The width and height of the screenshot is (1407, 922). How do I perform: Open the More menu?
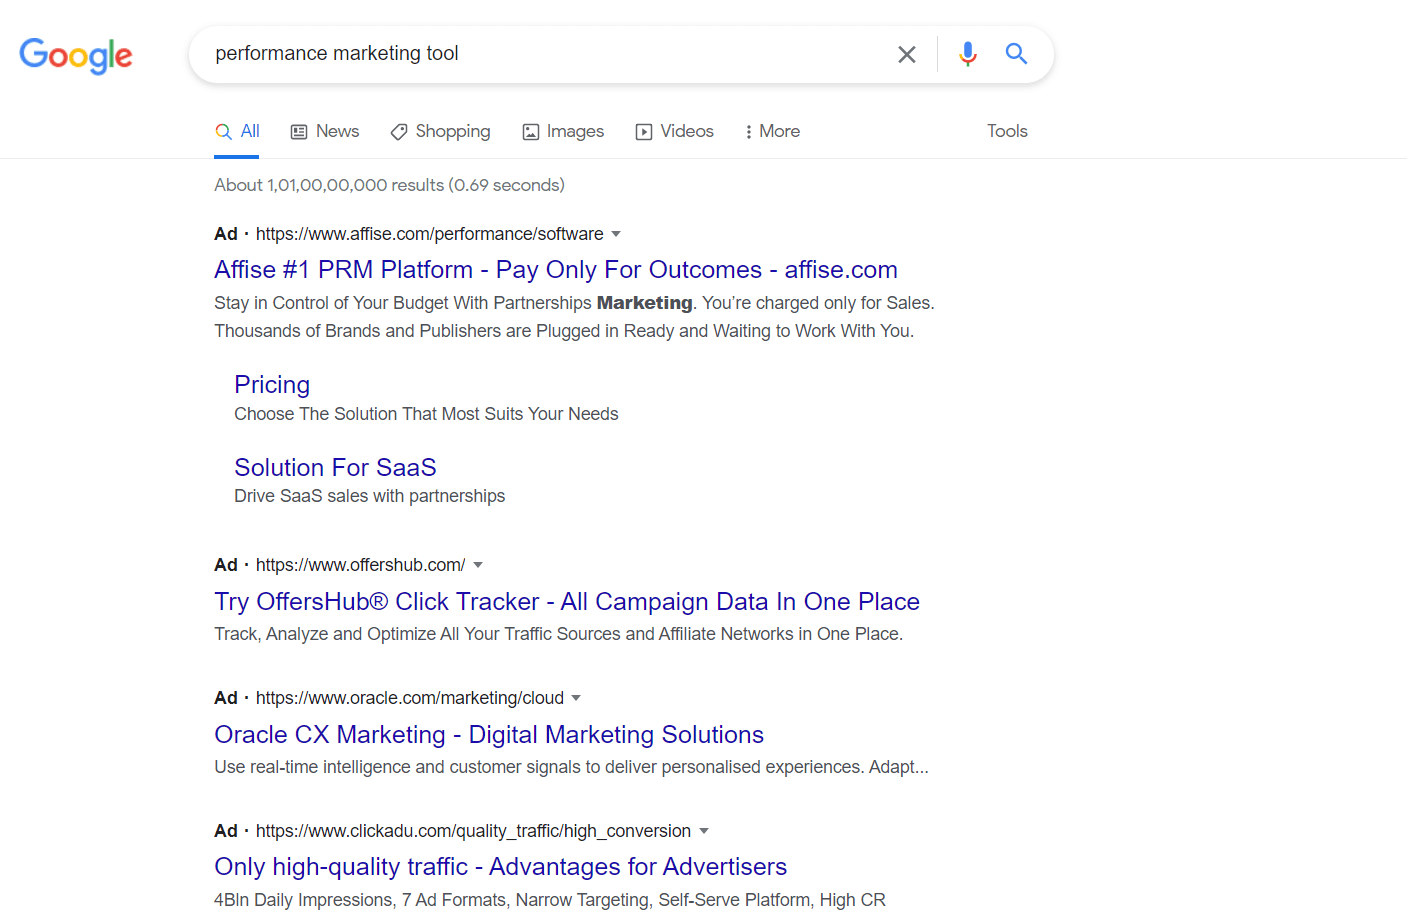click(772, 131)
